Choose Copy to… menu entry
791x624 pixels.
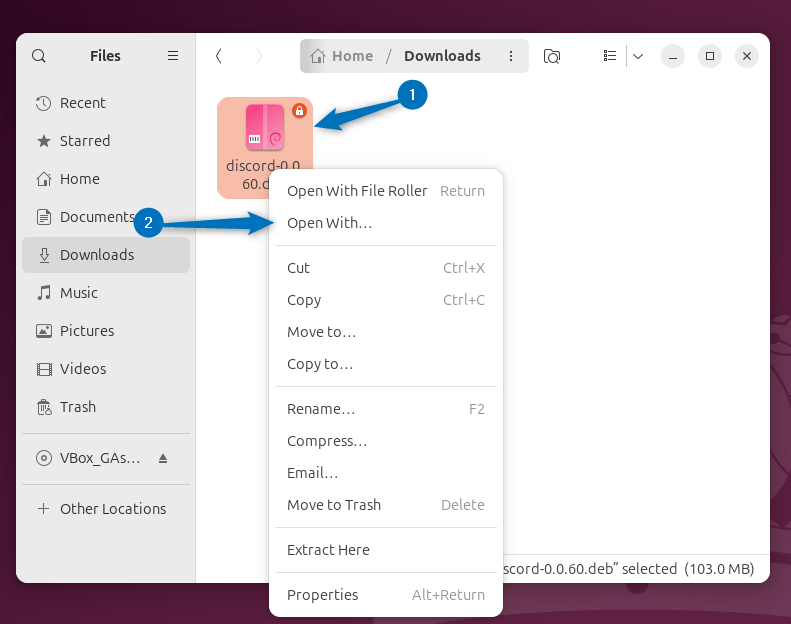[x=386, y=364]
